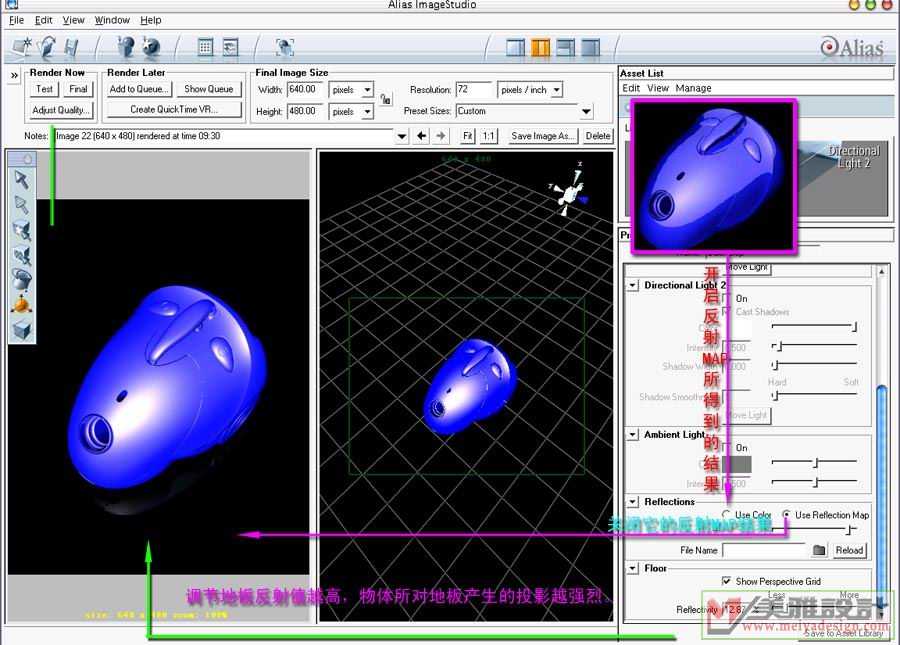This screenshot has height=645, width=900.
Task: Click the framed view toolbar icon
Action: point(285,47)
